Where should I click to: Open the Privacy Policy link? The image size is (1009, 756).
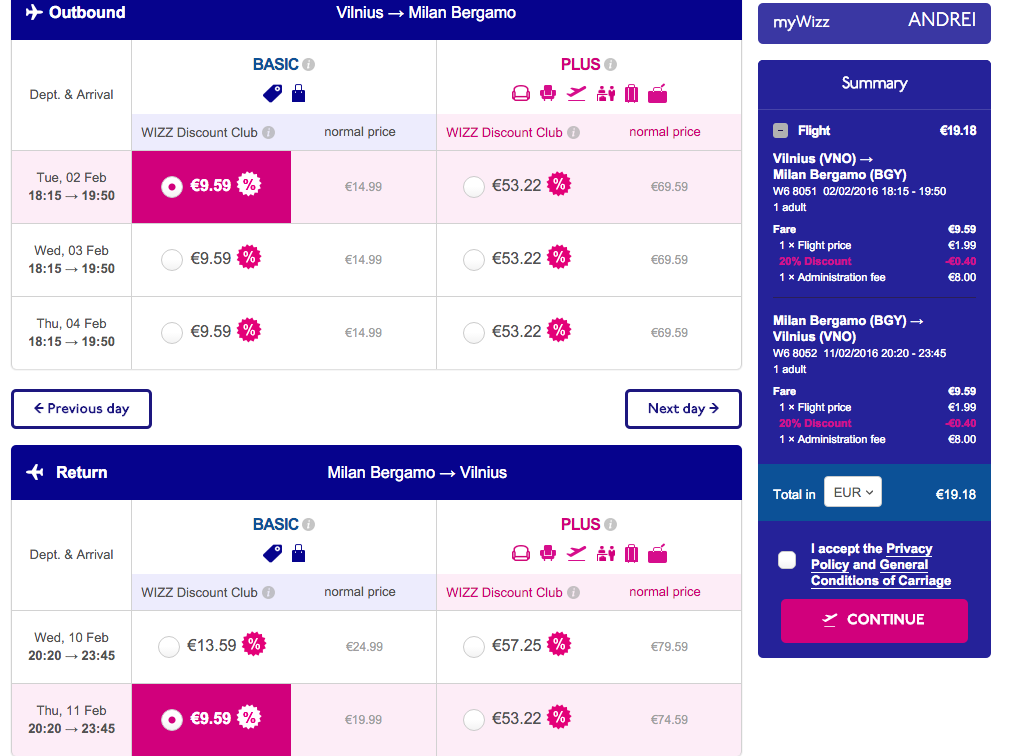click(x=909, y=549)
